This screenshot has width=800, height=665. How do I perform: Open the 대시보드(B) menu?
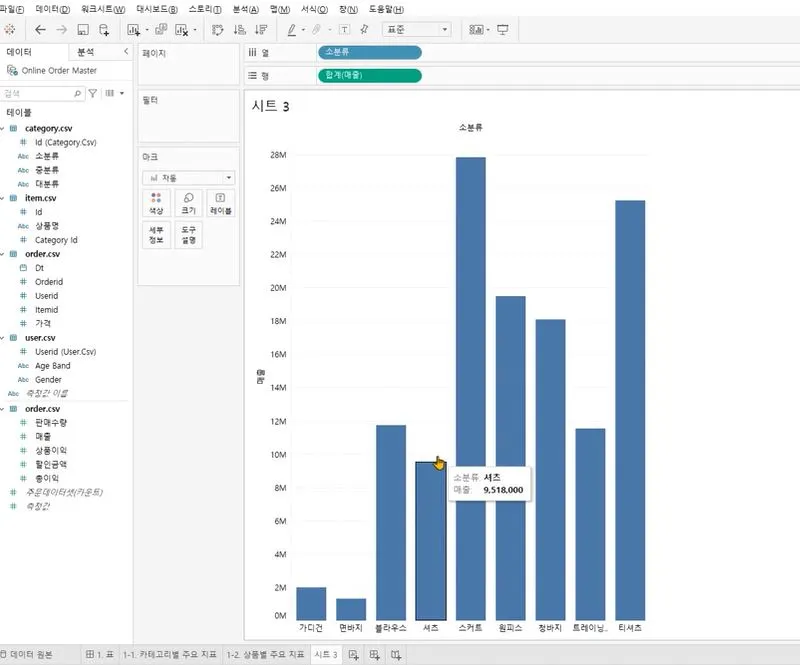[157, 9]
